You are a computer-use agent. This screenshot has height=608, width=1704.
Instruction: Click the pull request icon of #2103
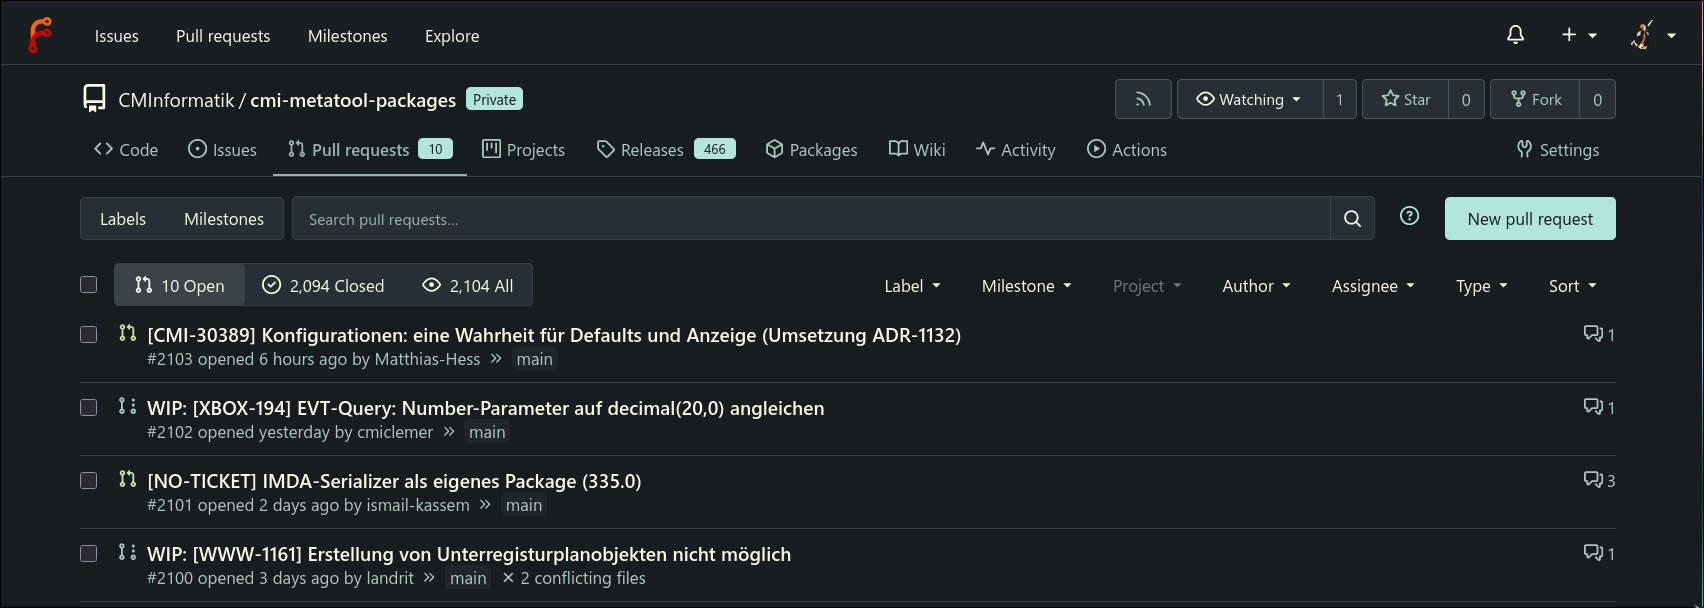click(x=127, y=333)
